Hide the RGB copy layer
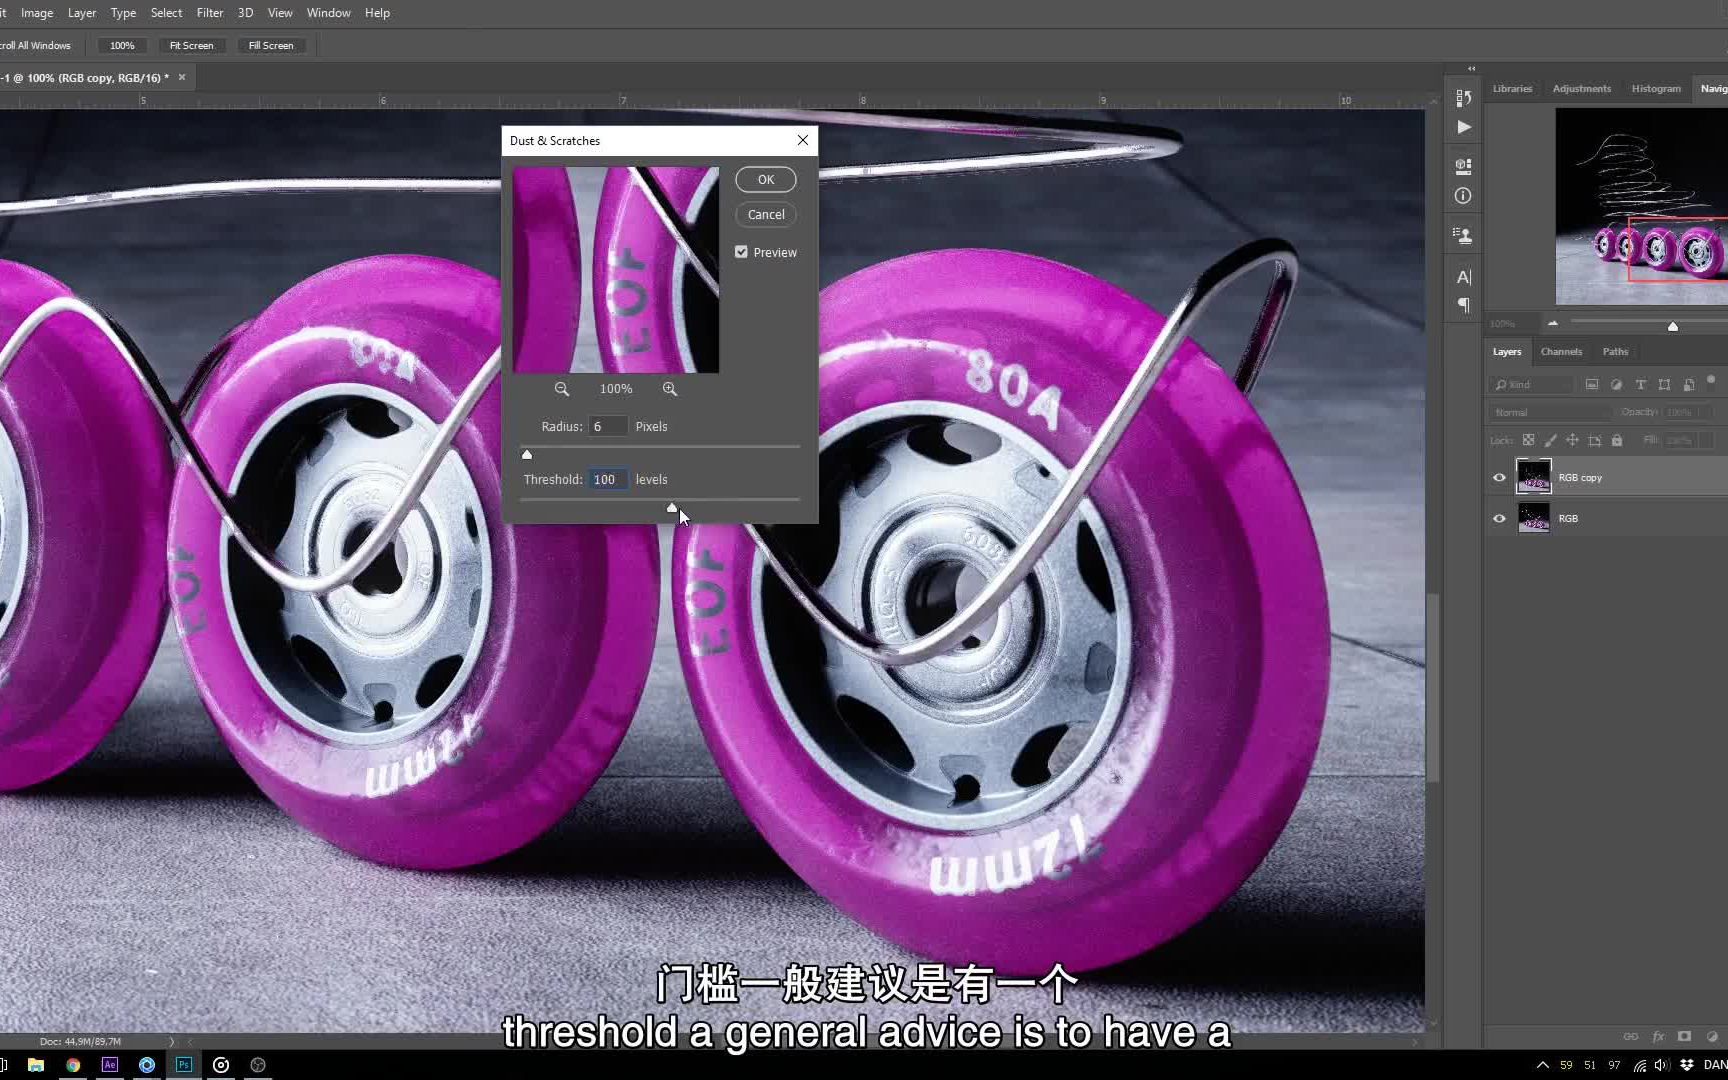This screenshot has width=1728, height=1080. click(1499, 478)
